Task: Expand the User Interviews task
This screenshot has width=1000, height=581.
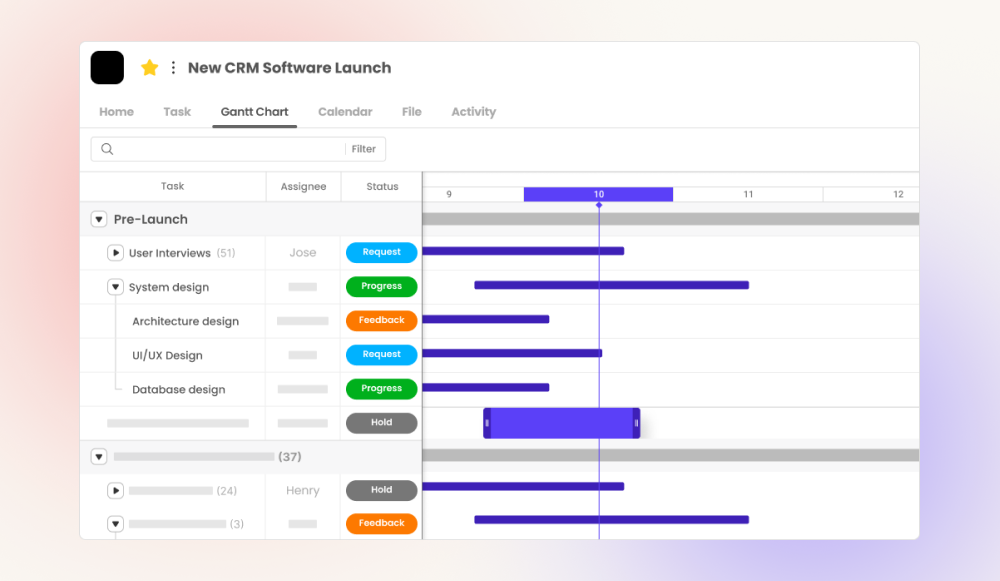Action: [x=115, y=253]
